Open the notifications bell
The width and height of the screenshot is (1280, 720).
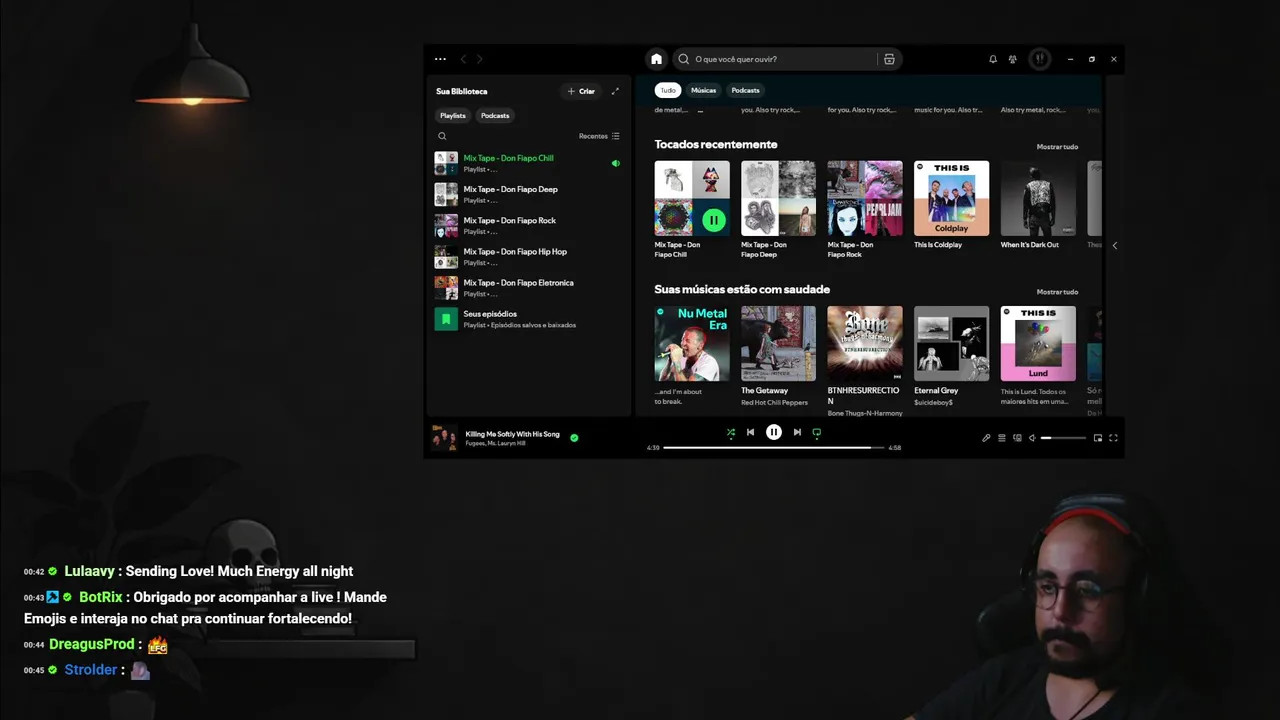point(993,59)
